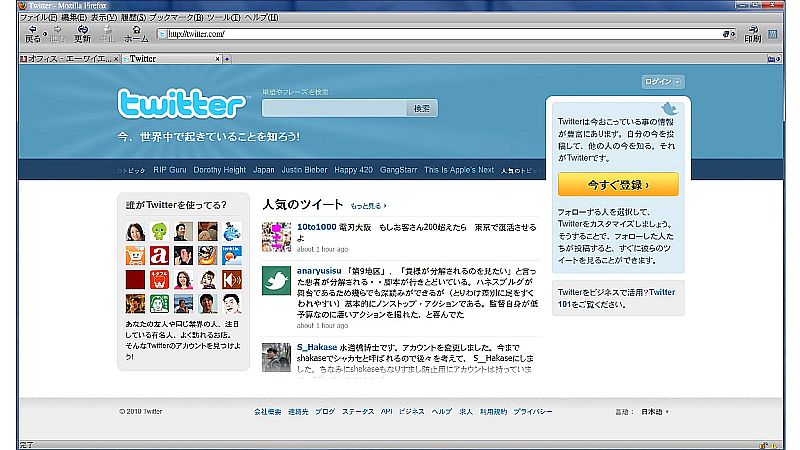Click the Reload (更新) toolbar icon
Image resolution: width=800 pixels, height=450 pixels.
(x=83, y=33)
